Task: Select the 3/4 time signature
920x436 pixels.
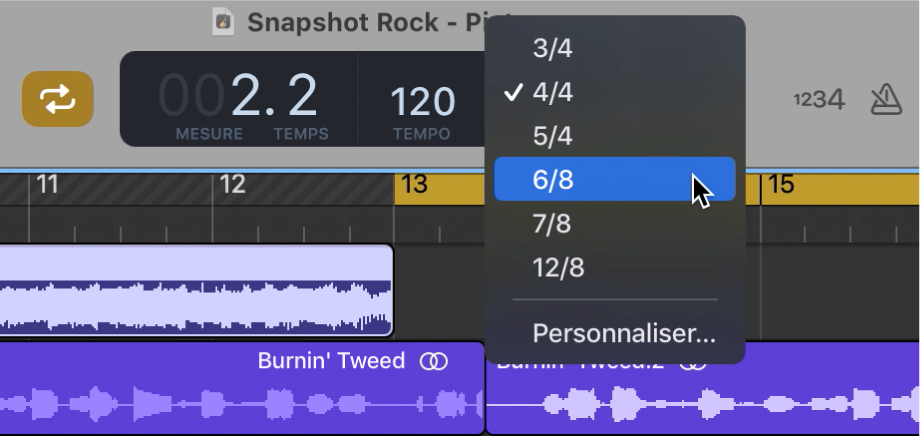Action: click(553, 48)
